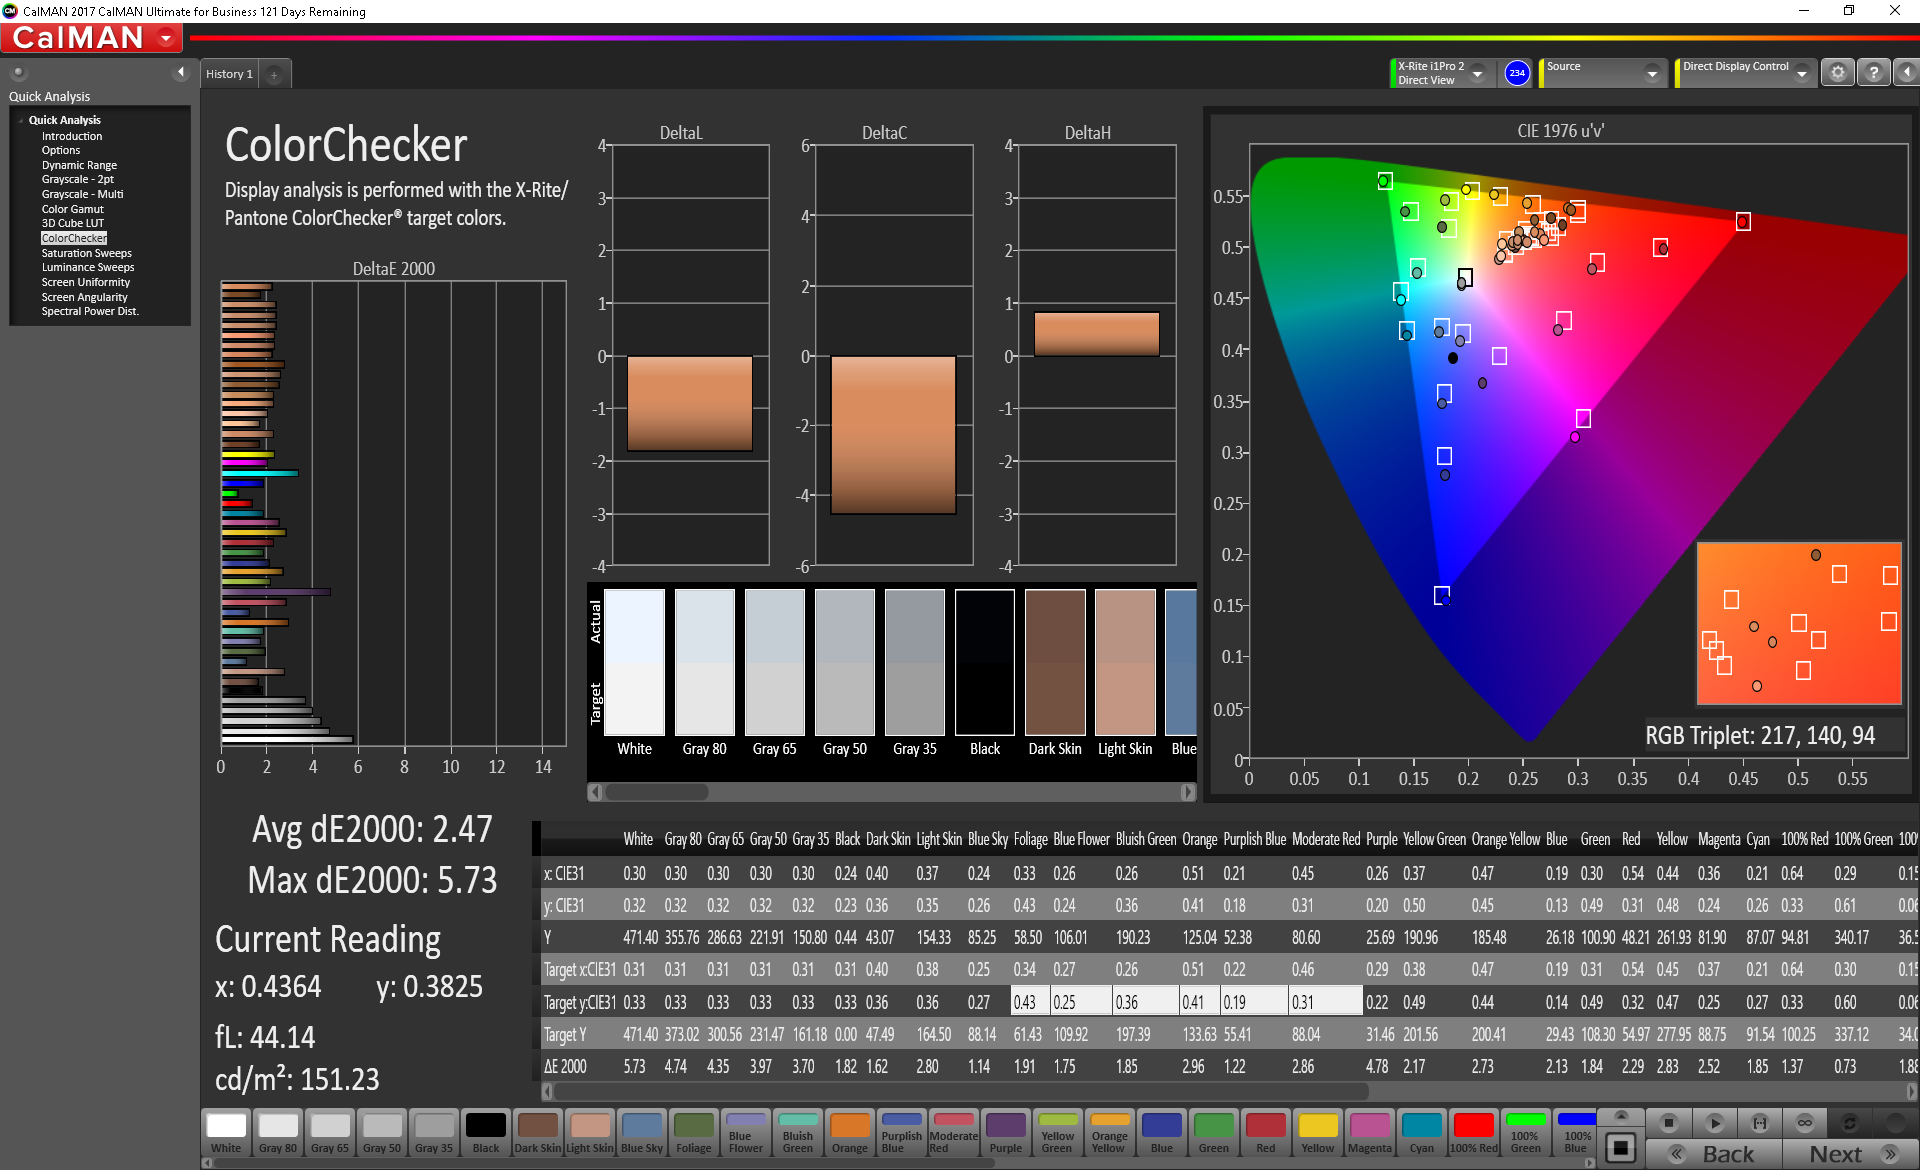Click the continuous read infinity icon
Viewport: 1920px width, 1170px height.
click(x=1805, y=1123)
